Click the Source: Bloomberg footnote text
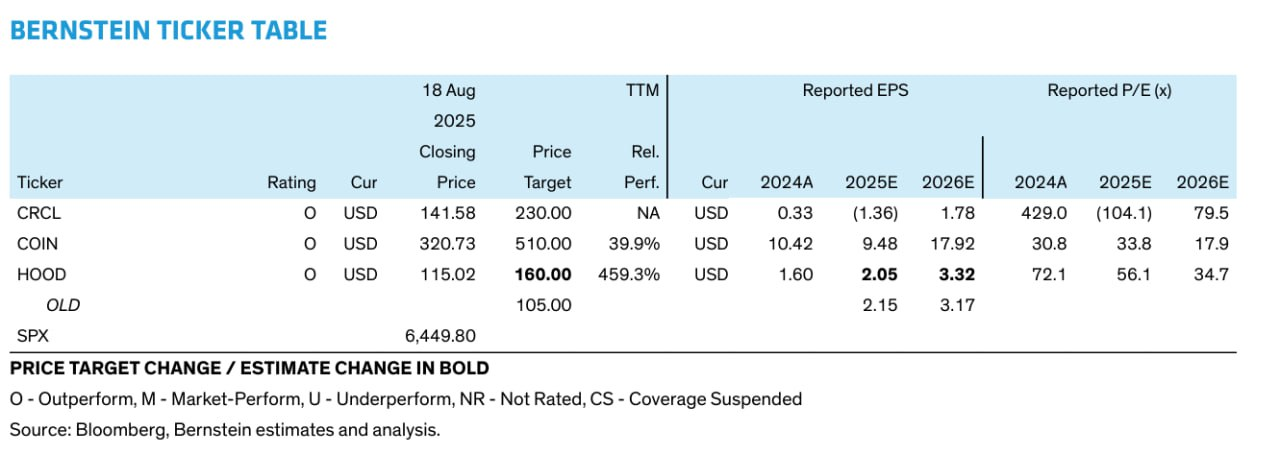 [225, 430]
